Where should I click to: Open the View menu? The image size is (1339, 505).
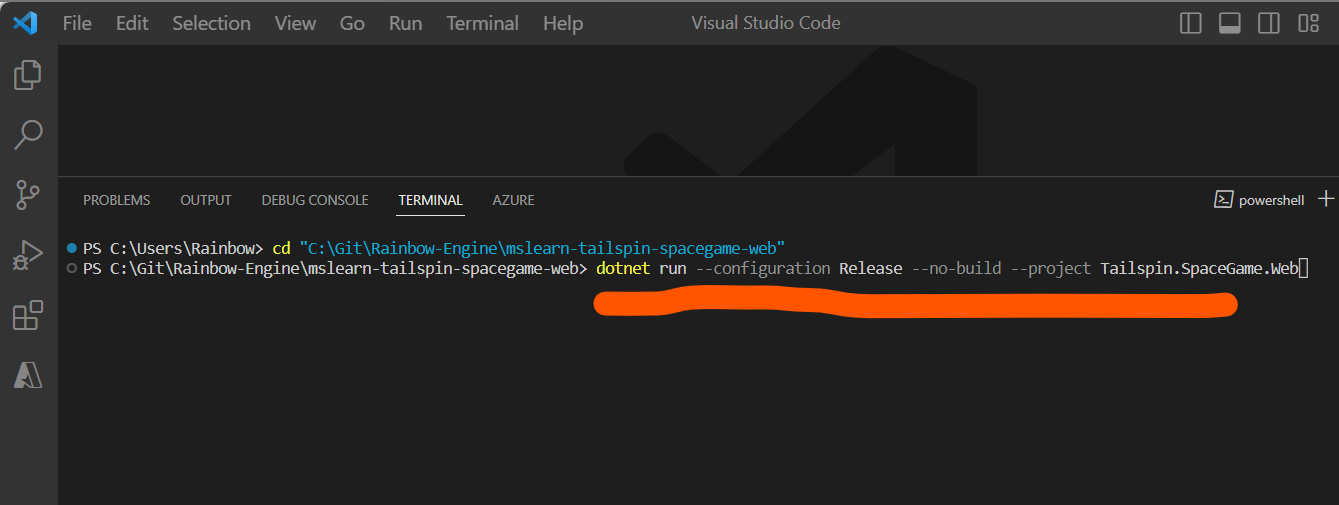pyautogui.click(x=295, y=23)
